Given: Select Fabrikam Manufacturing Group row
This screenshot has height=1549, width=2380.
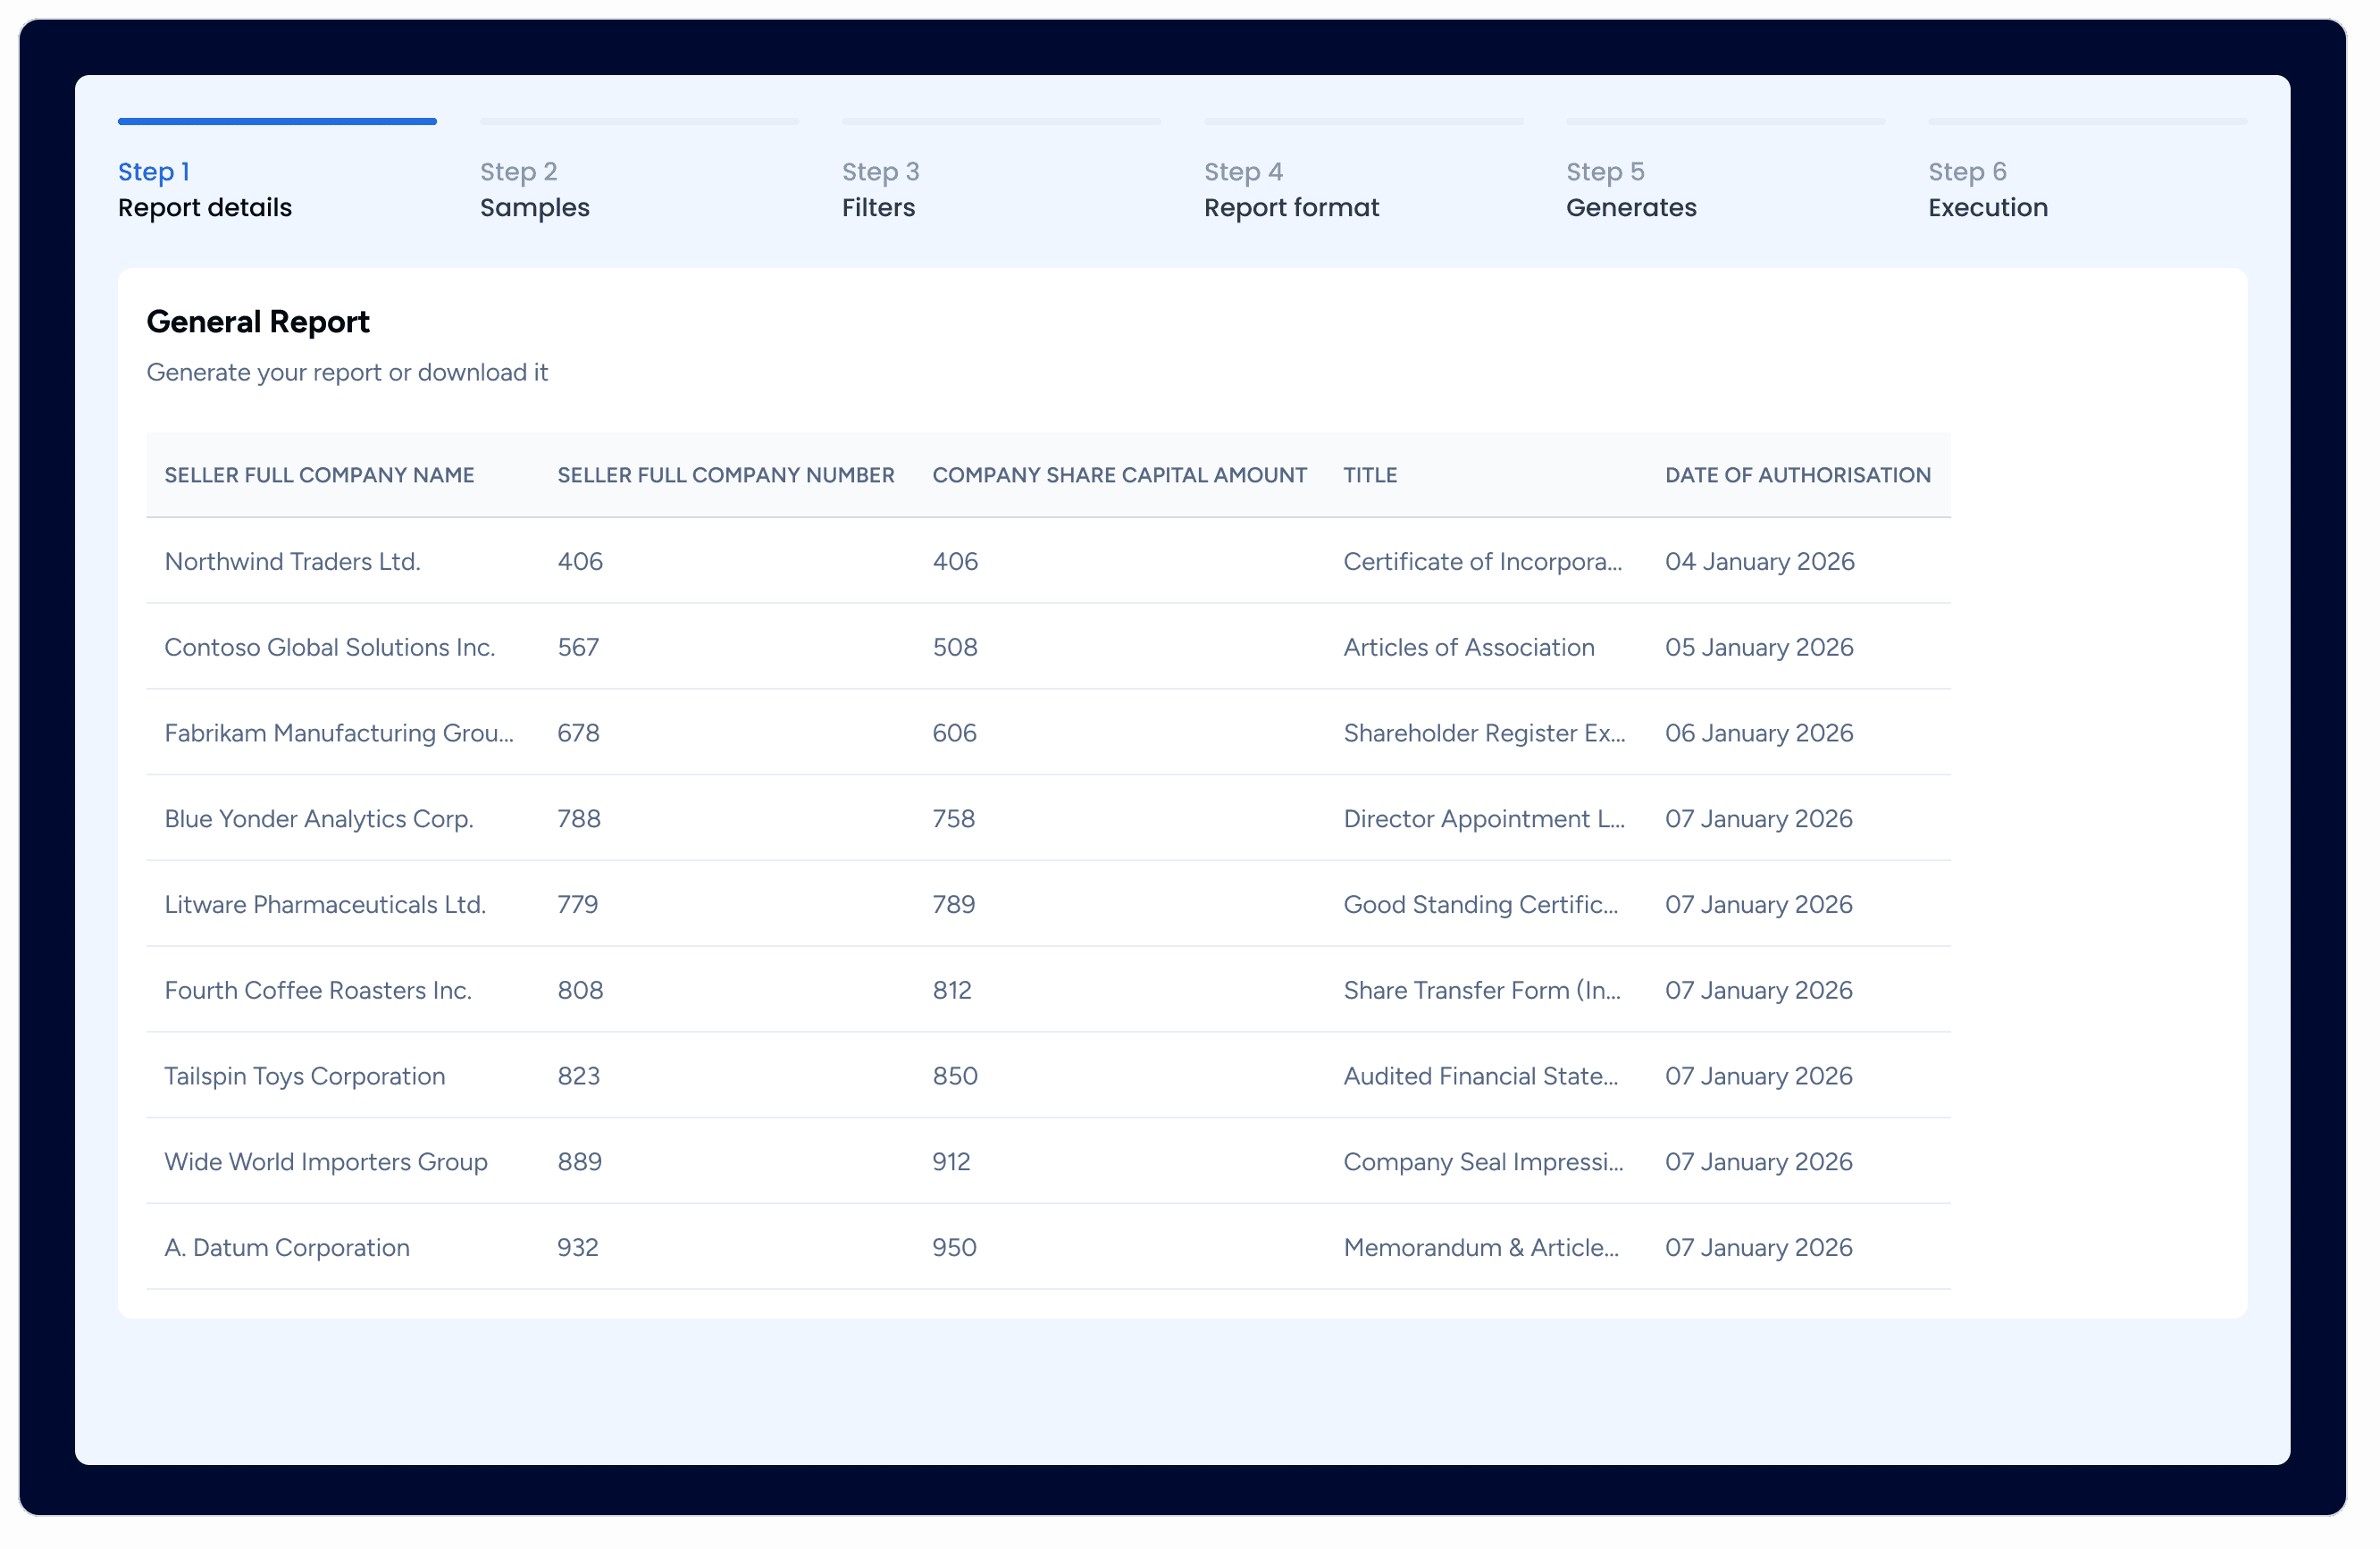Looking at the screenshot, I should point(338,733).
